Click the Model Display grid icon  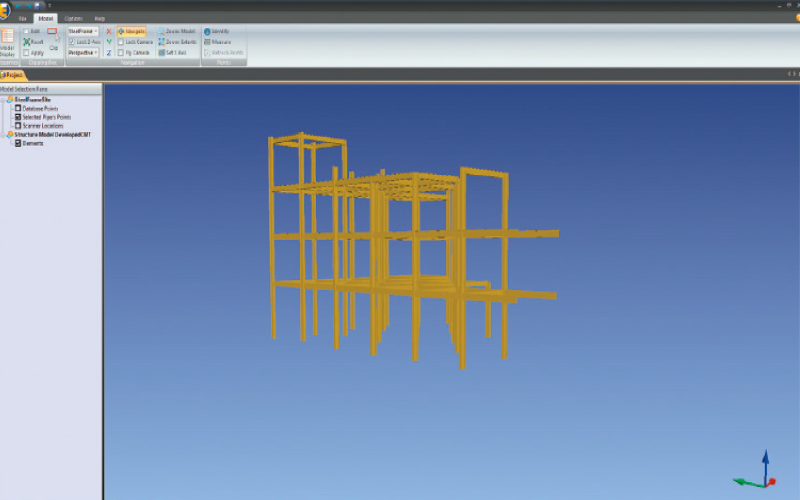7,36
